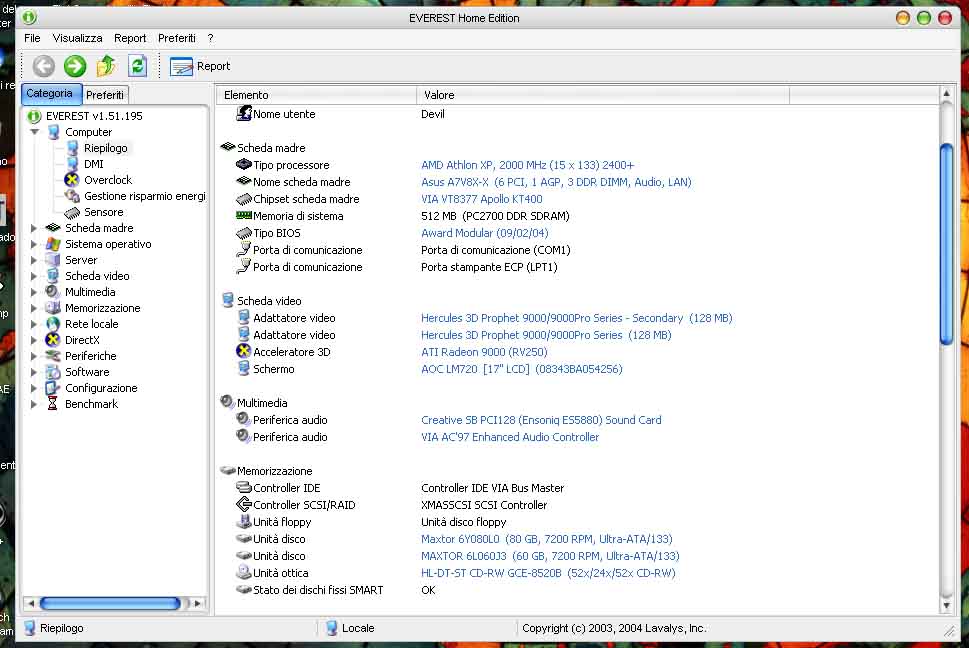The image size is (969, 648).
Task: Go up one level with the Up icon
Action: tap(106, 66)
